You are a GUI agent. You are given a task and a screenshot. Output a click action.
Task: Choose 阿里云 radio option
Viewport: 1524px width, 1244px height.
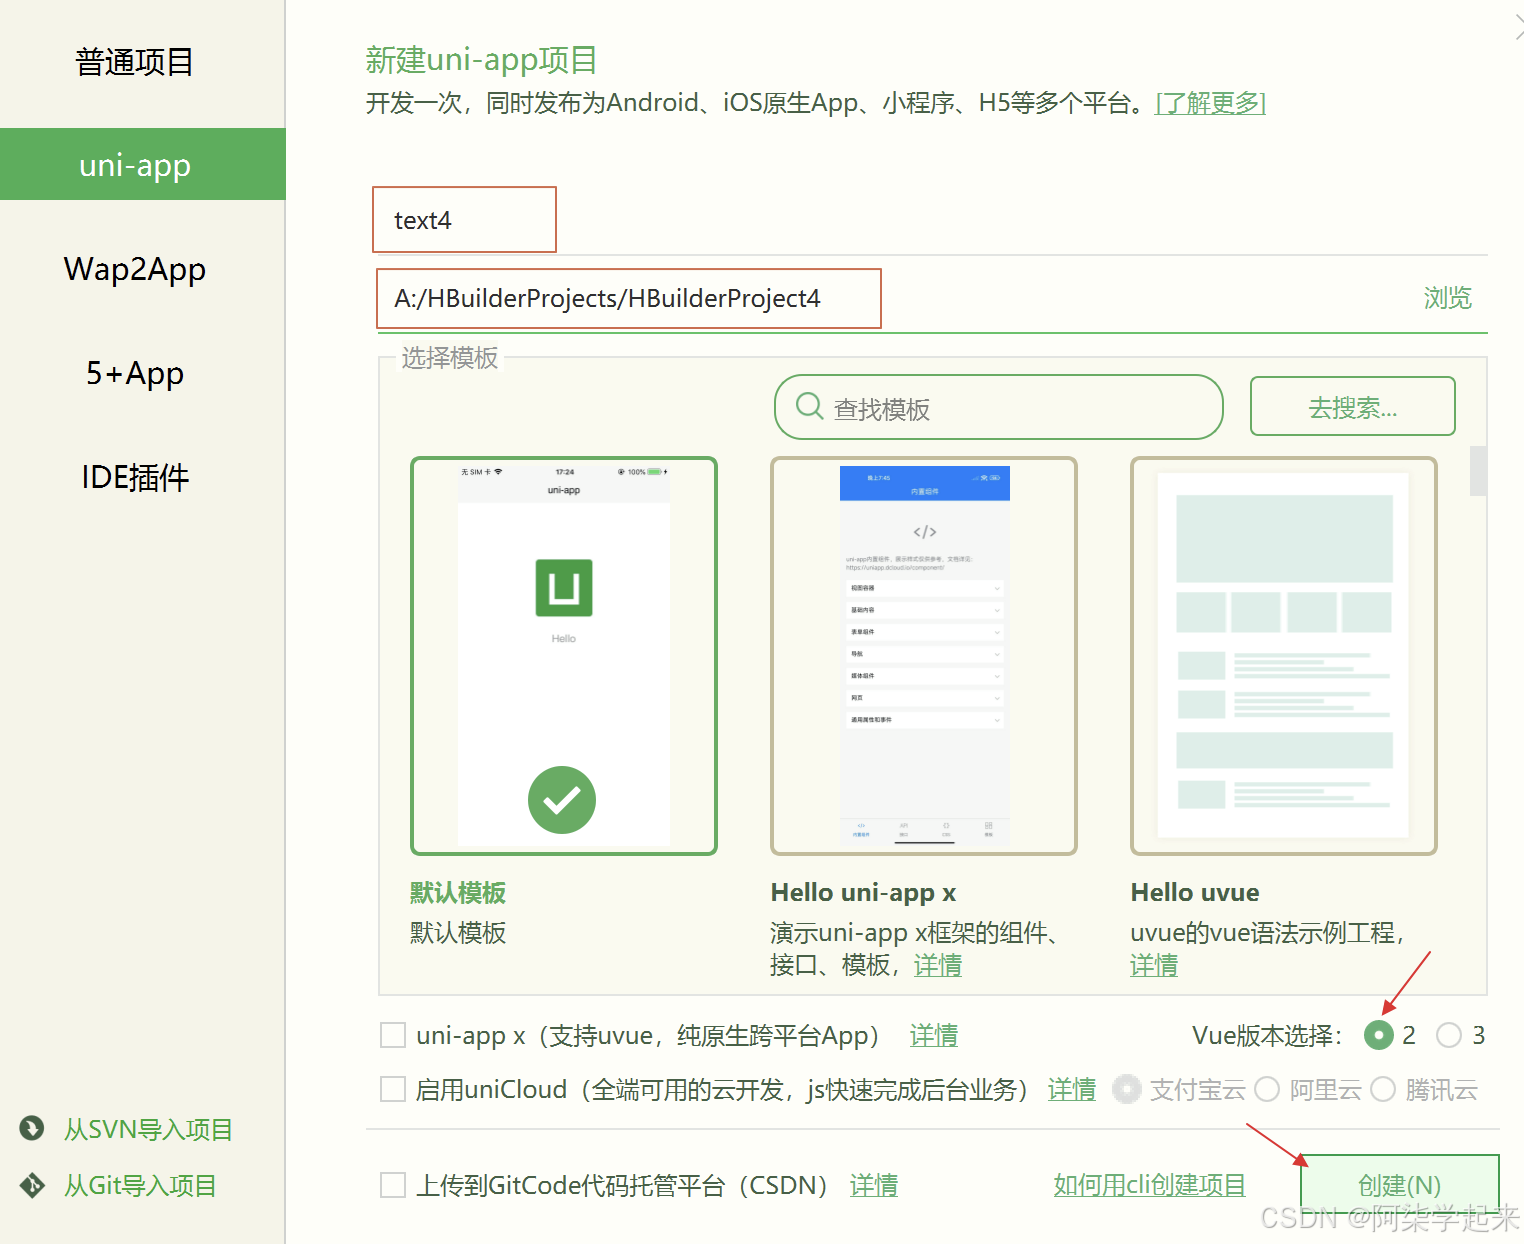pos(1267,1089)
